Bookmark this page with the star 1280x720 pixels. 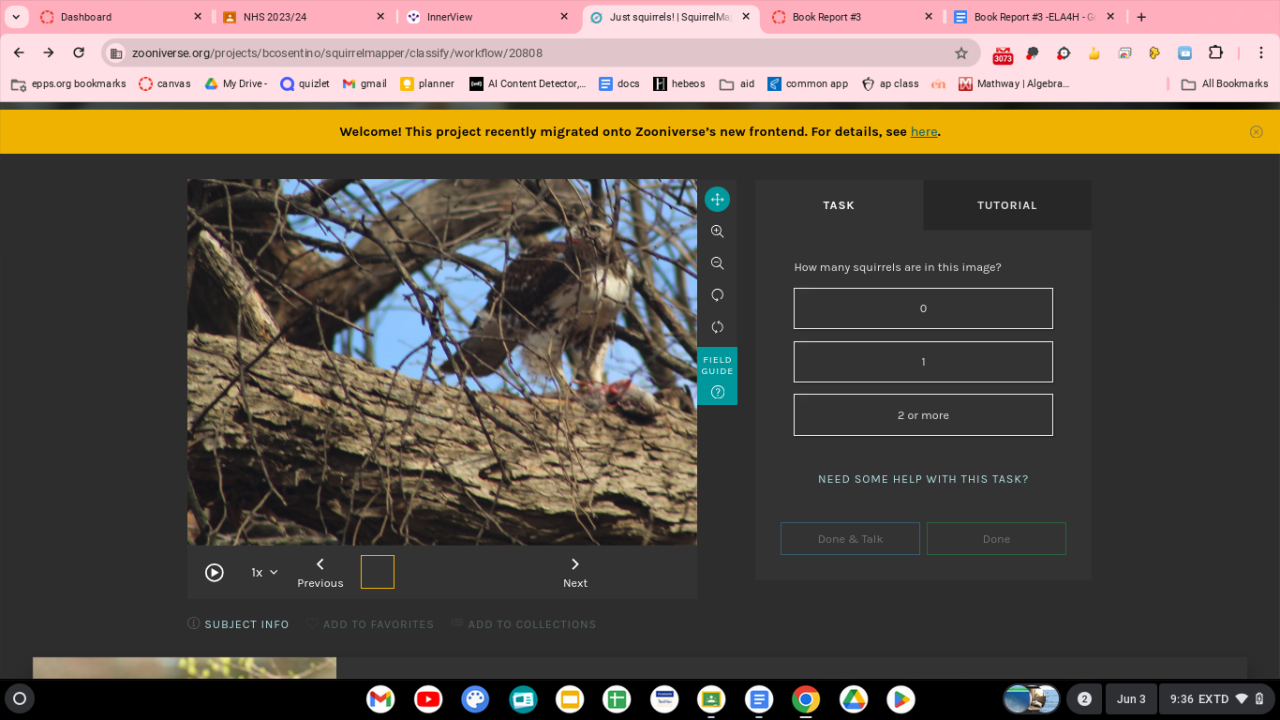(961, 53)
